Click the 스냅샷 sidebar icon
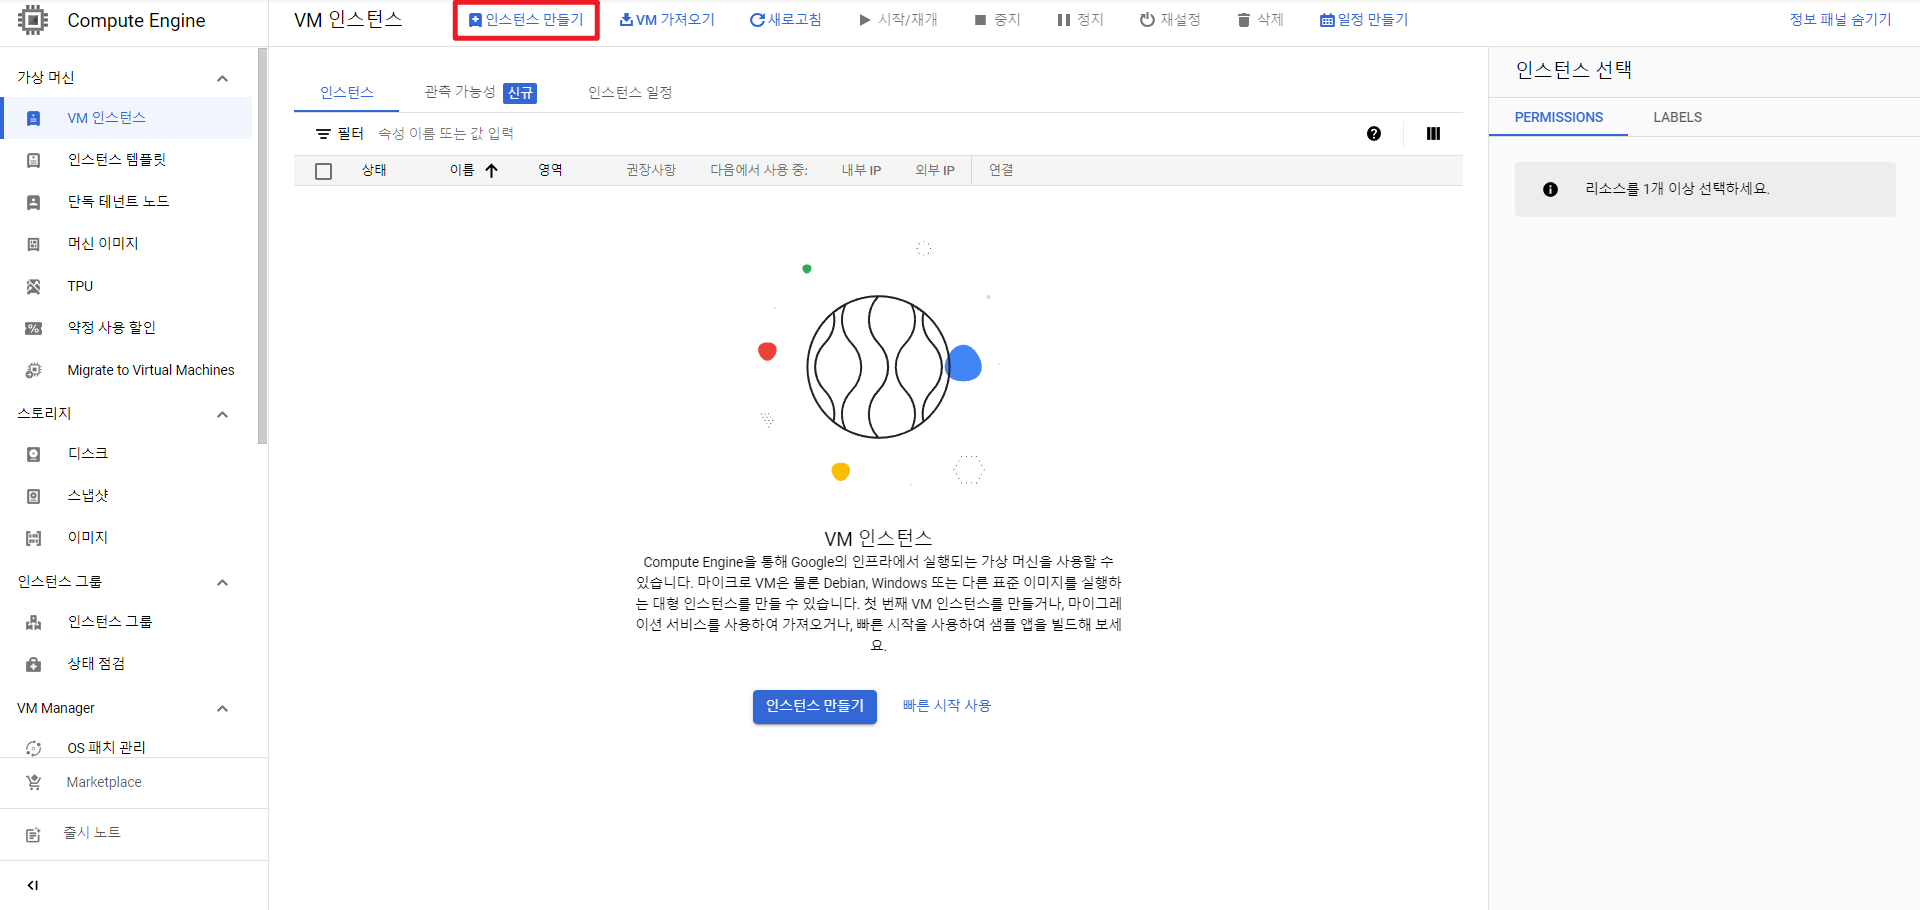 click(x=33, y=496)
